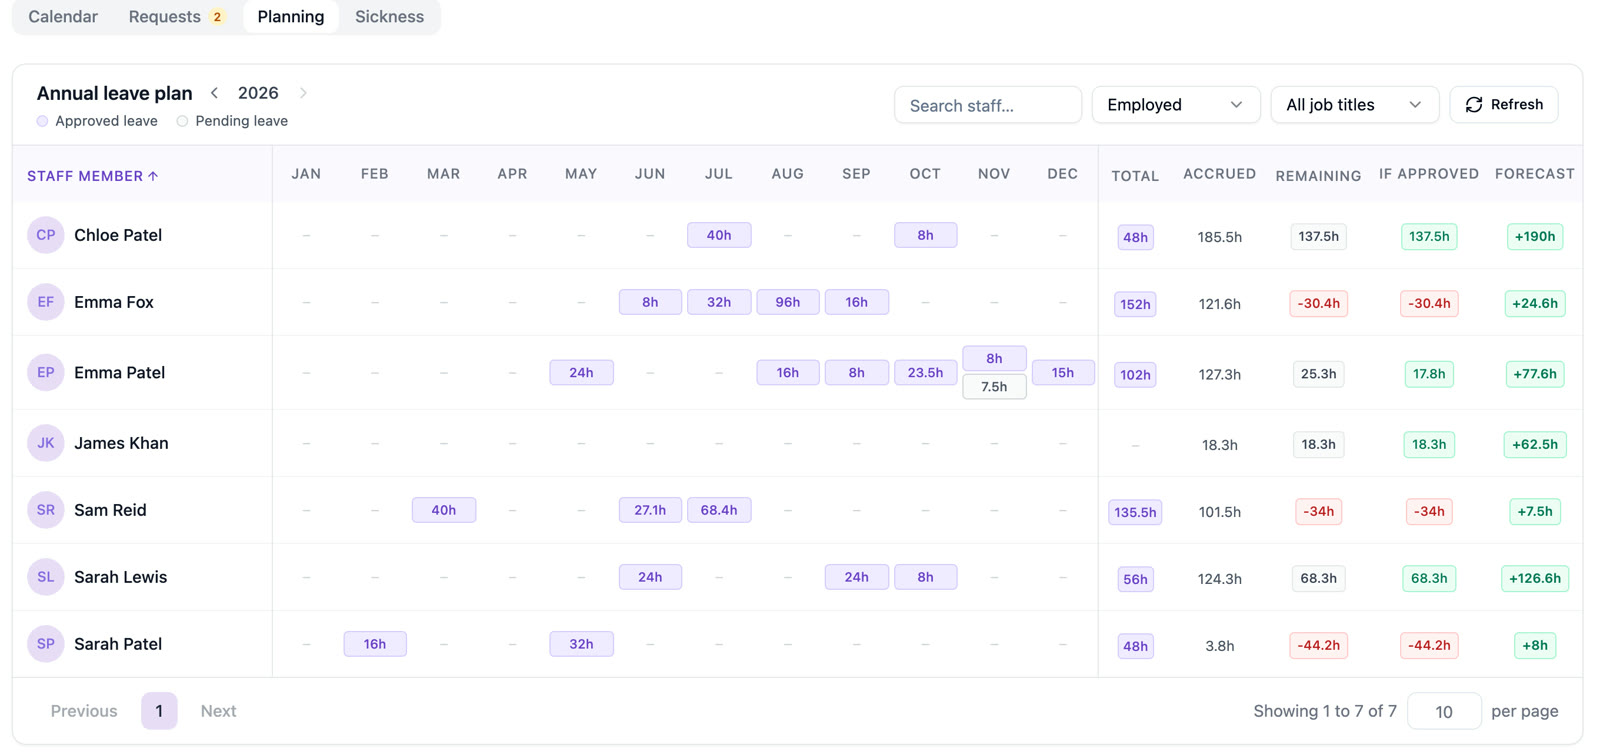Click Sam Reid's 135.5h total
This screenshot has width=1600, height=752.
(x=1135, y=512)
